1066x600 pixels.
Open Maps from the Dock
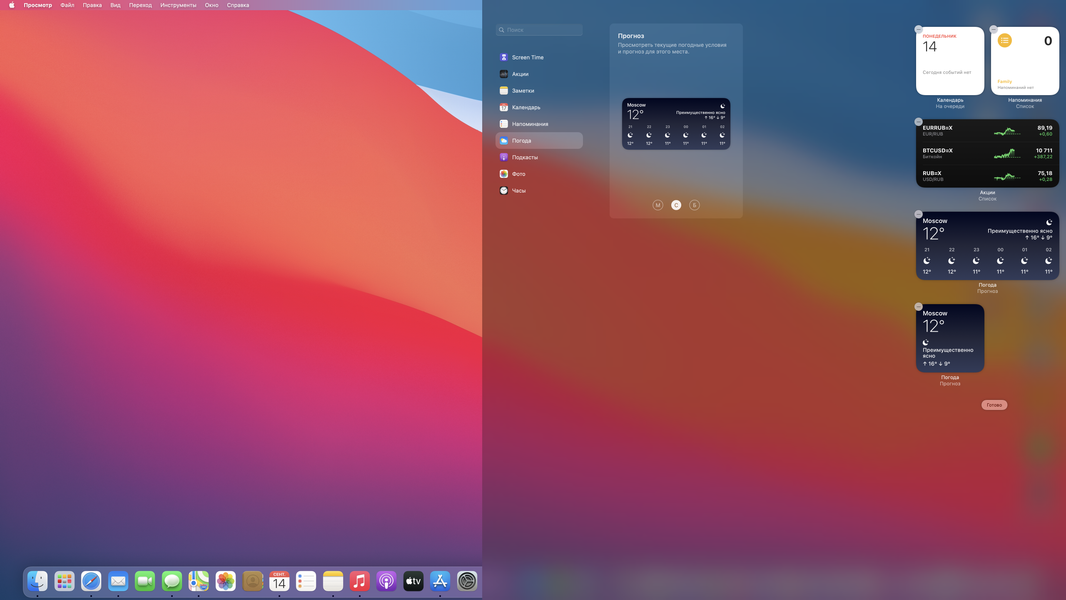(199, 581)
